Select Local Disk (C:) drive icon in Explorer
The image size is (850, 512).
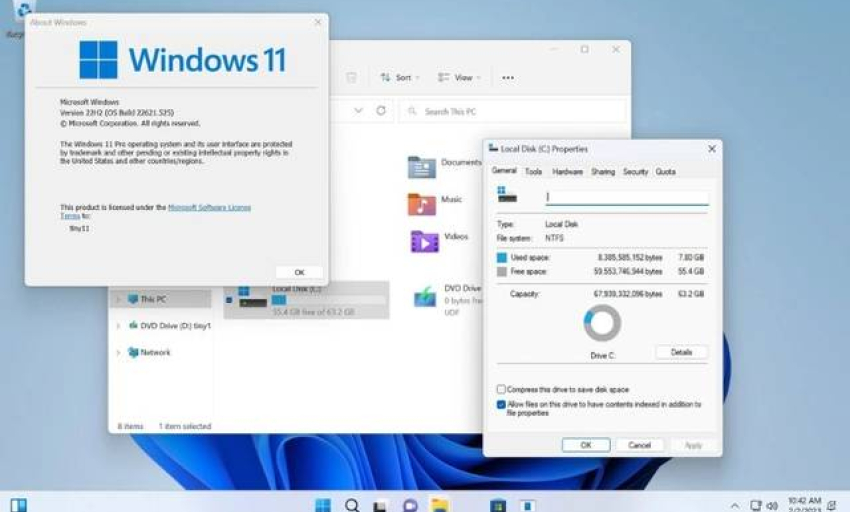(x=253, y=297)
